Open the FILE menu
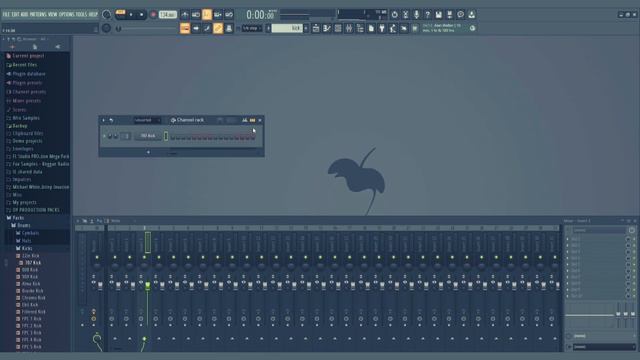Viewport: 640px width, 360px height. (6, 14)
